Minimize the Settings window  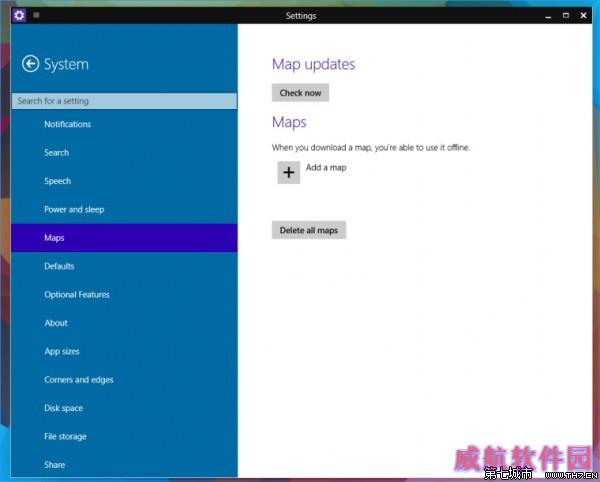click(x=548, y=16)
